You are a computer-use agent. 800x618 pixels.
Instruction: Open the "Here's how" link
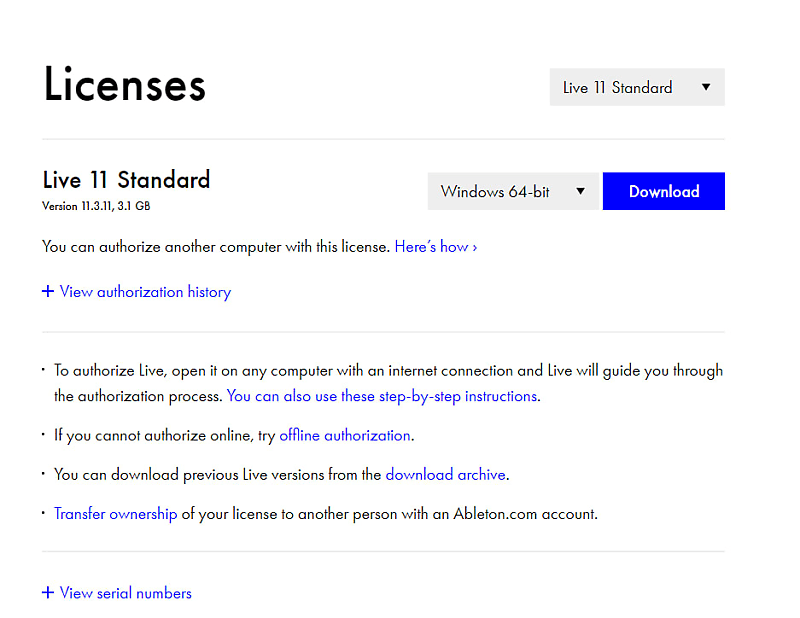[x=430, y=246]
